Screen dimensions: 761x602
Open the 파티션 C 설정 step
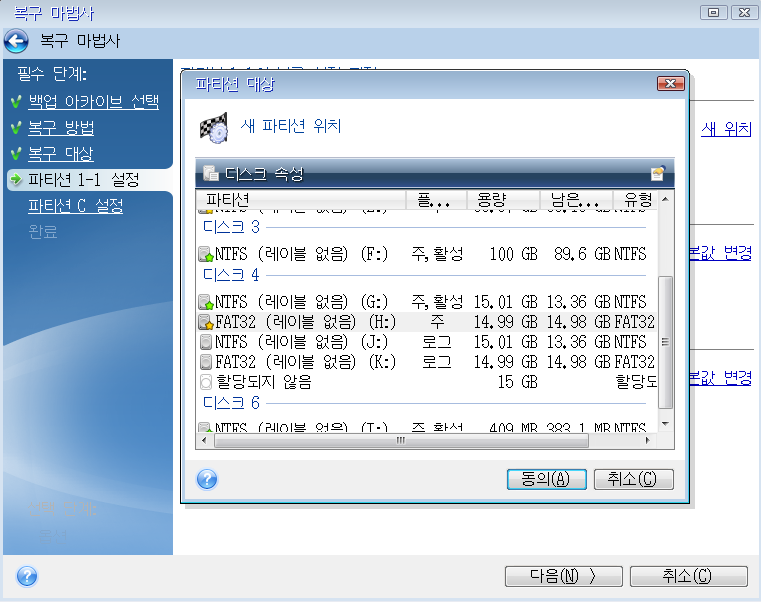click(76, 206)
